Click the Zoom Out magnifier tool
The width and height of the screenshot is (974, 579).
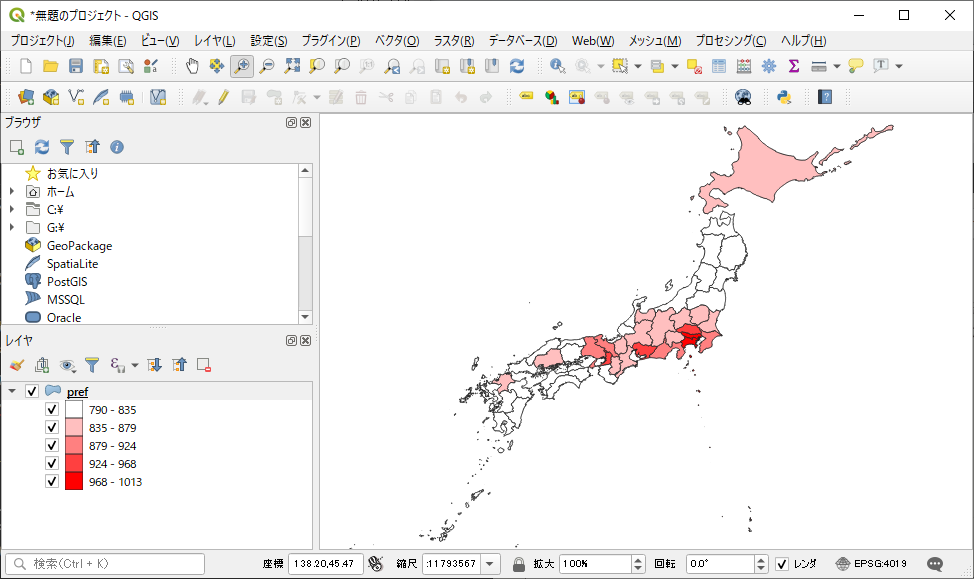pyautogui.click(x=267, y=66)
